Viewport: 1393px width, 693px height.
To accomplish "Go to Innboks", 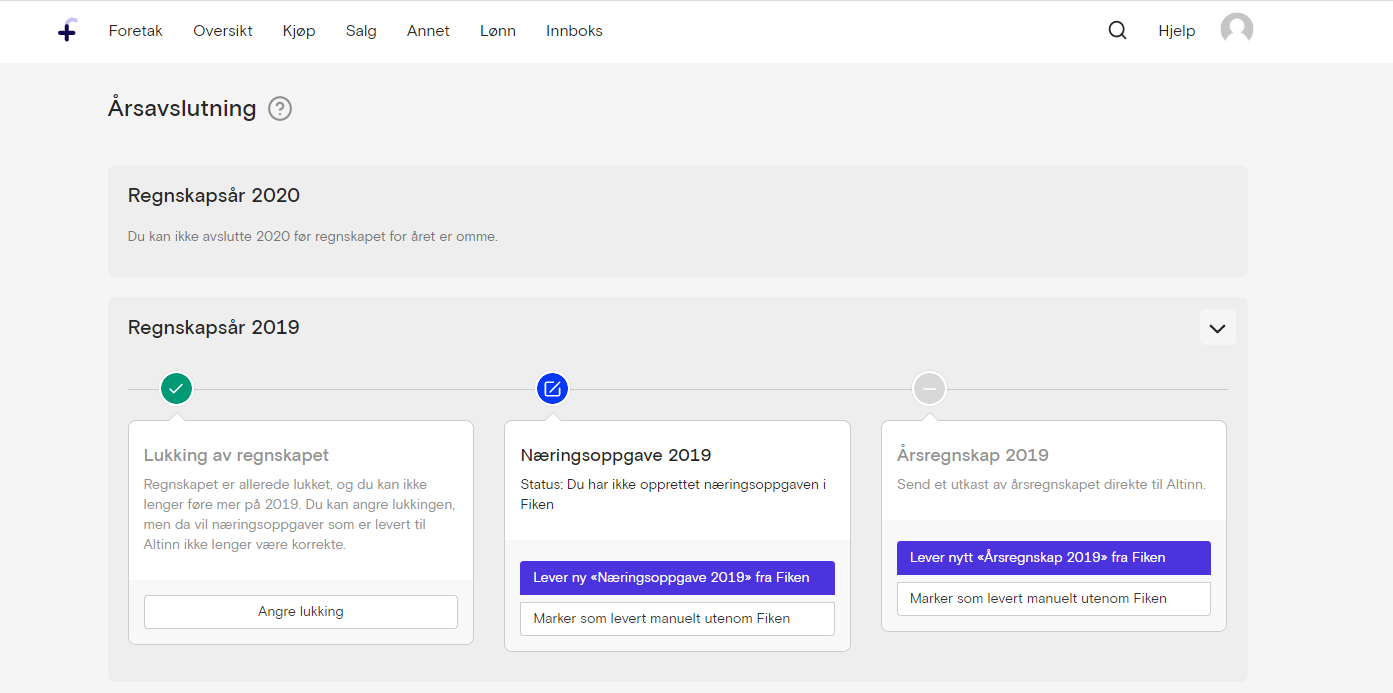I will coord(574,31).
